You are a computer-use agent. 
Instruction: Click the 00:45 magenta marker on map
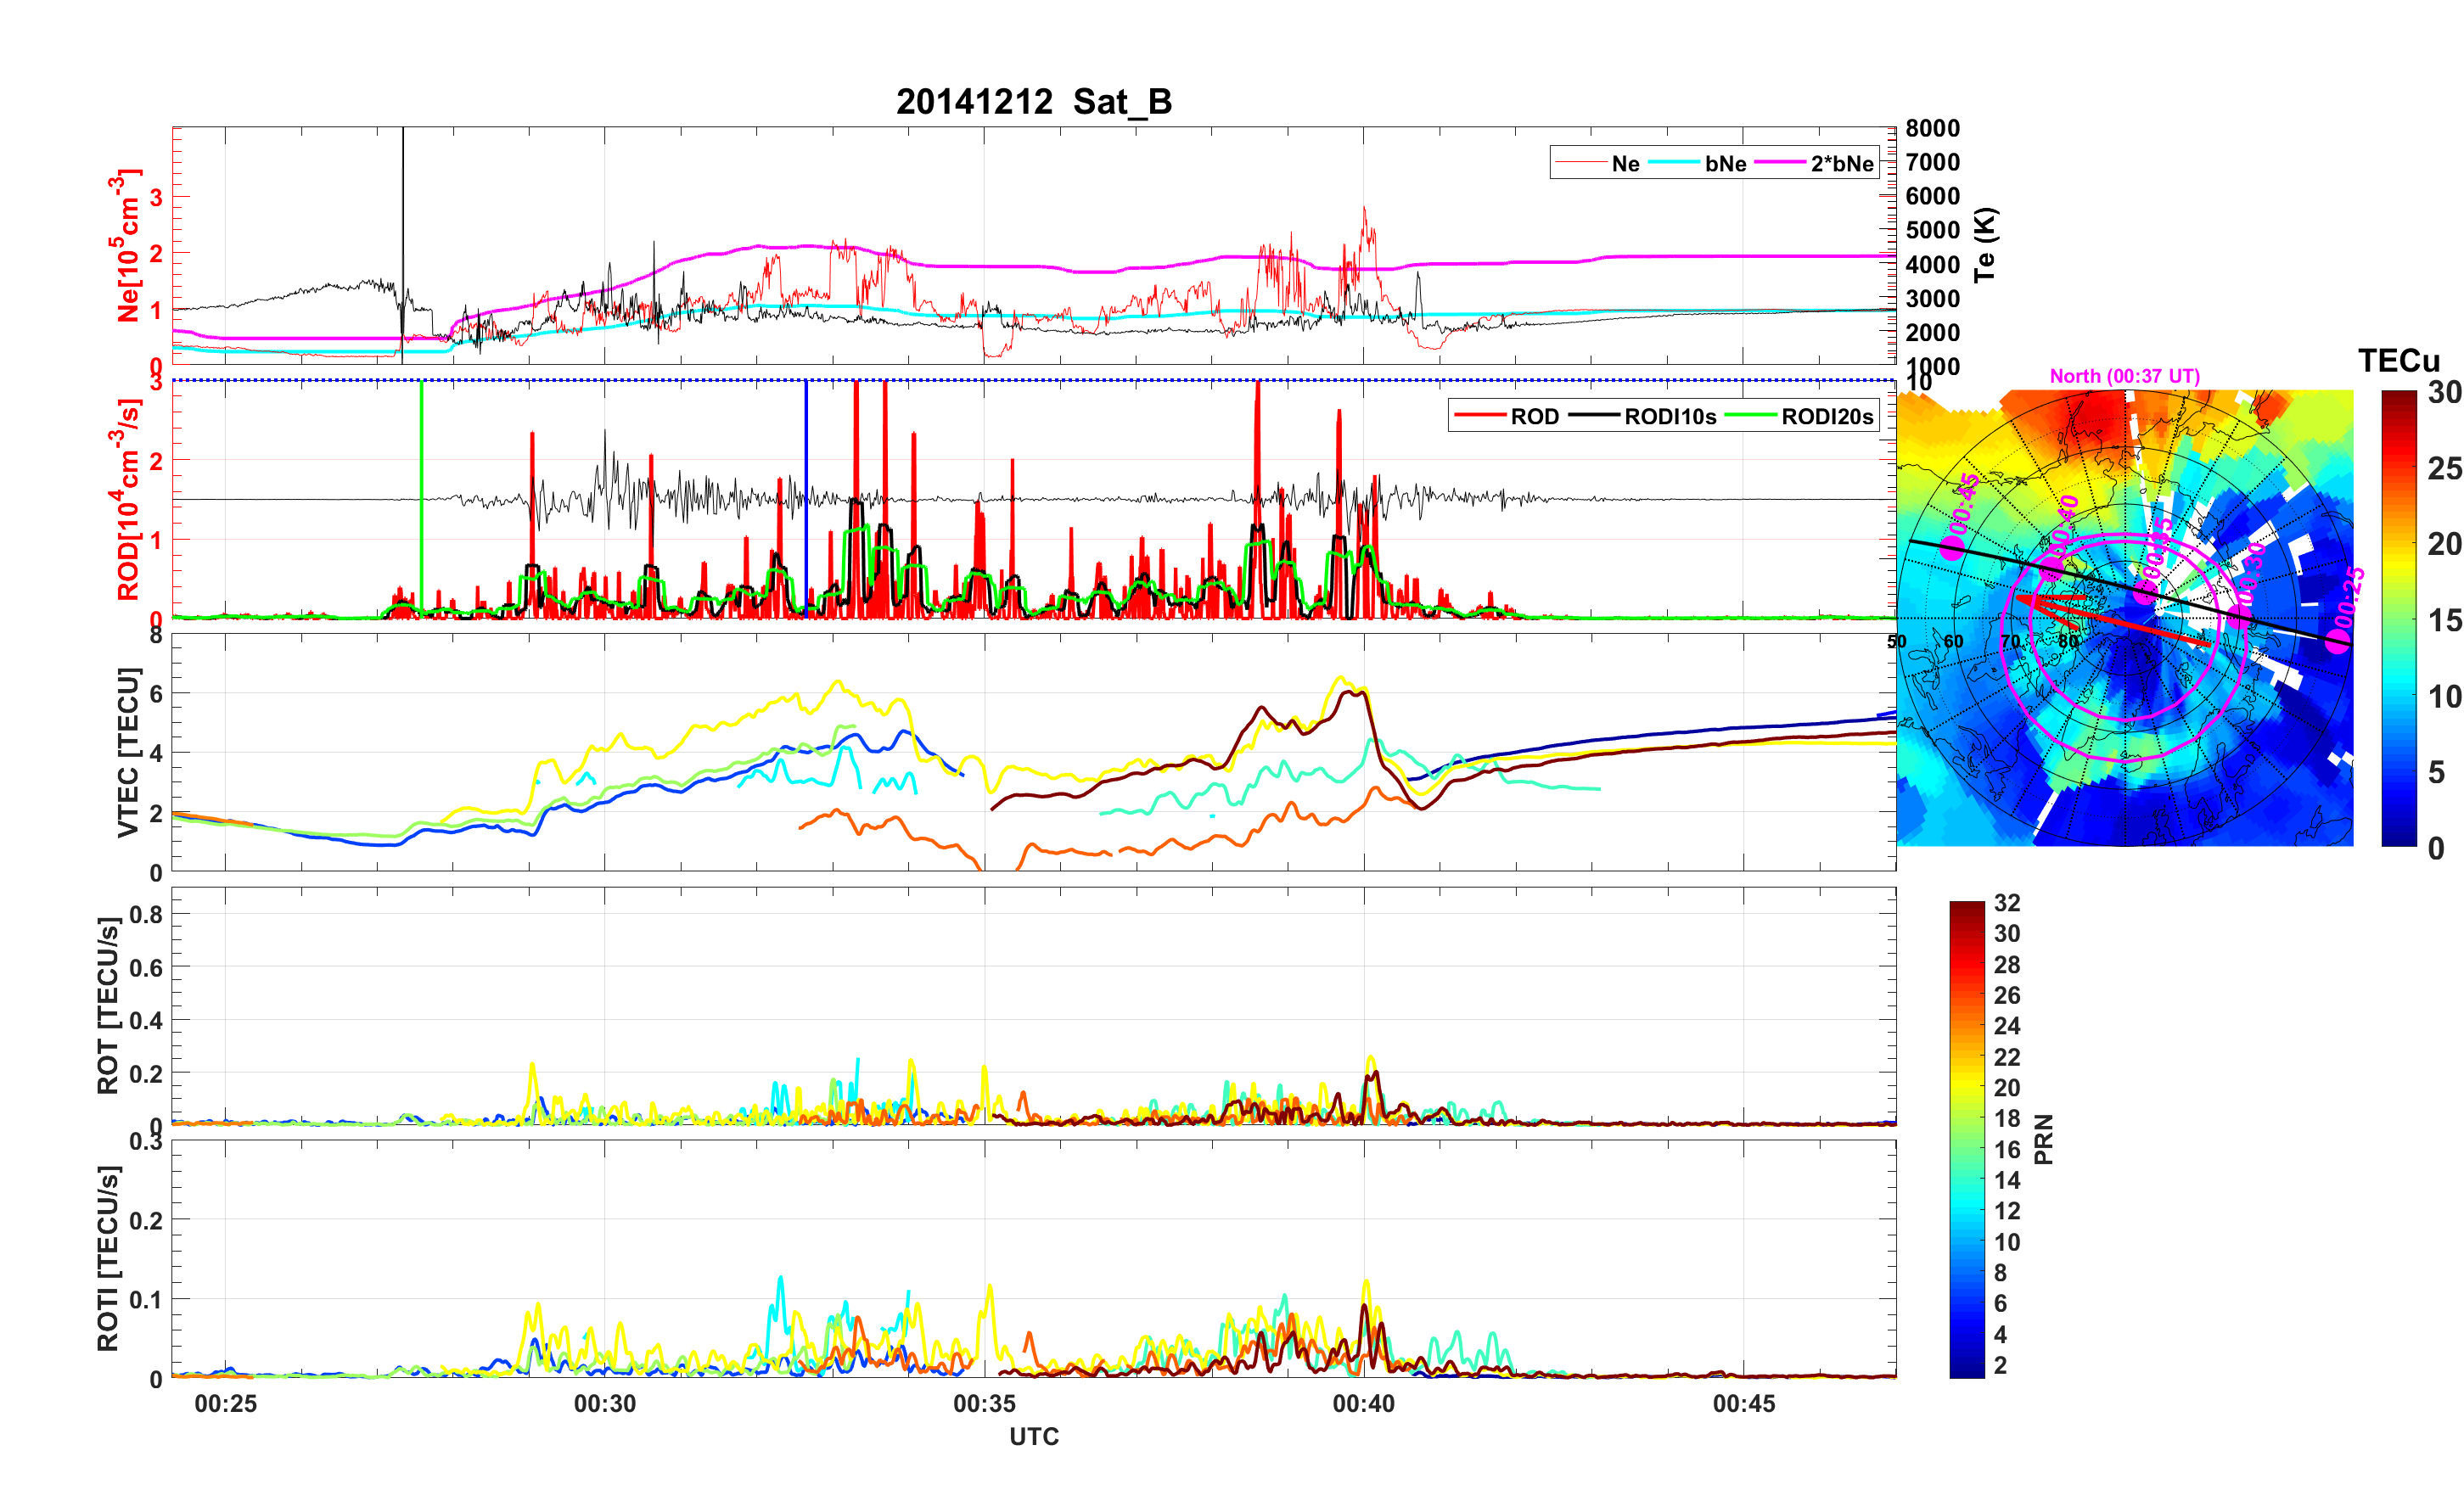[1951, 547]
